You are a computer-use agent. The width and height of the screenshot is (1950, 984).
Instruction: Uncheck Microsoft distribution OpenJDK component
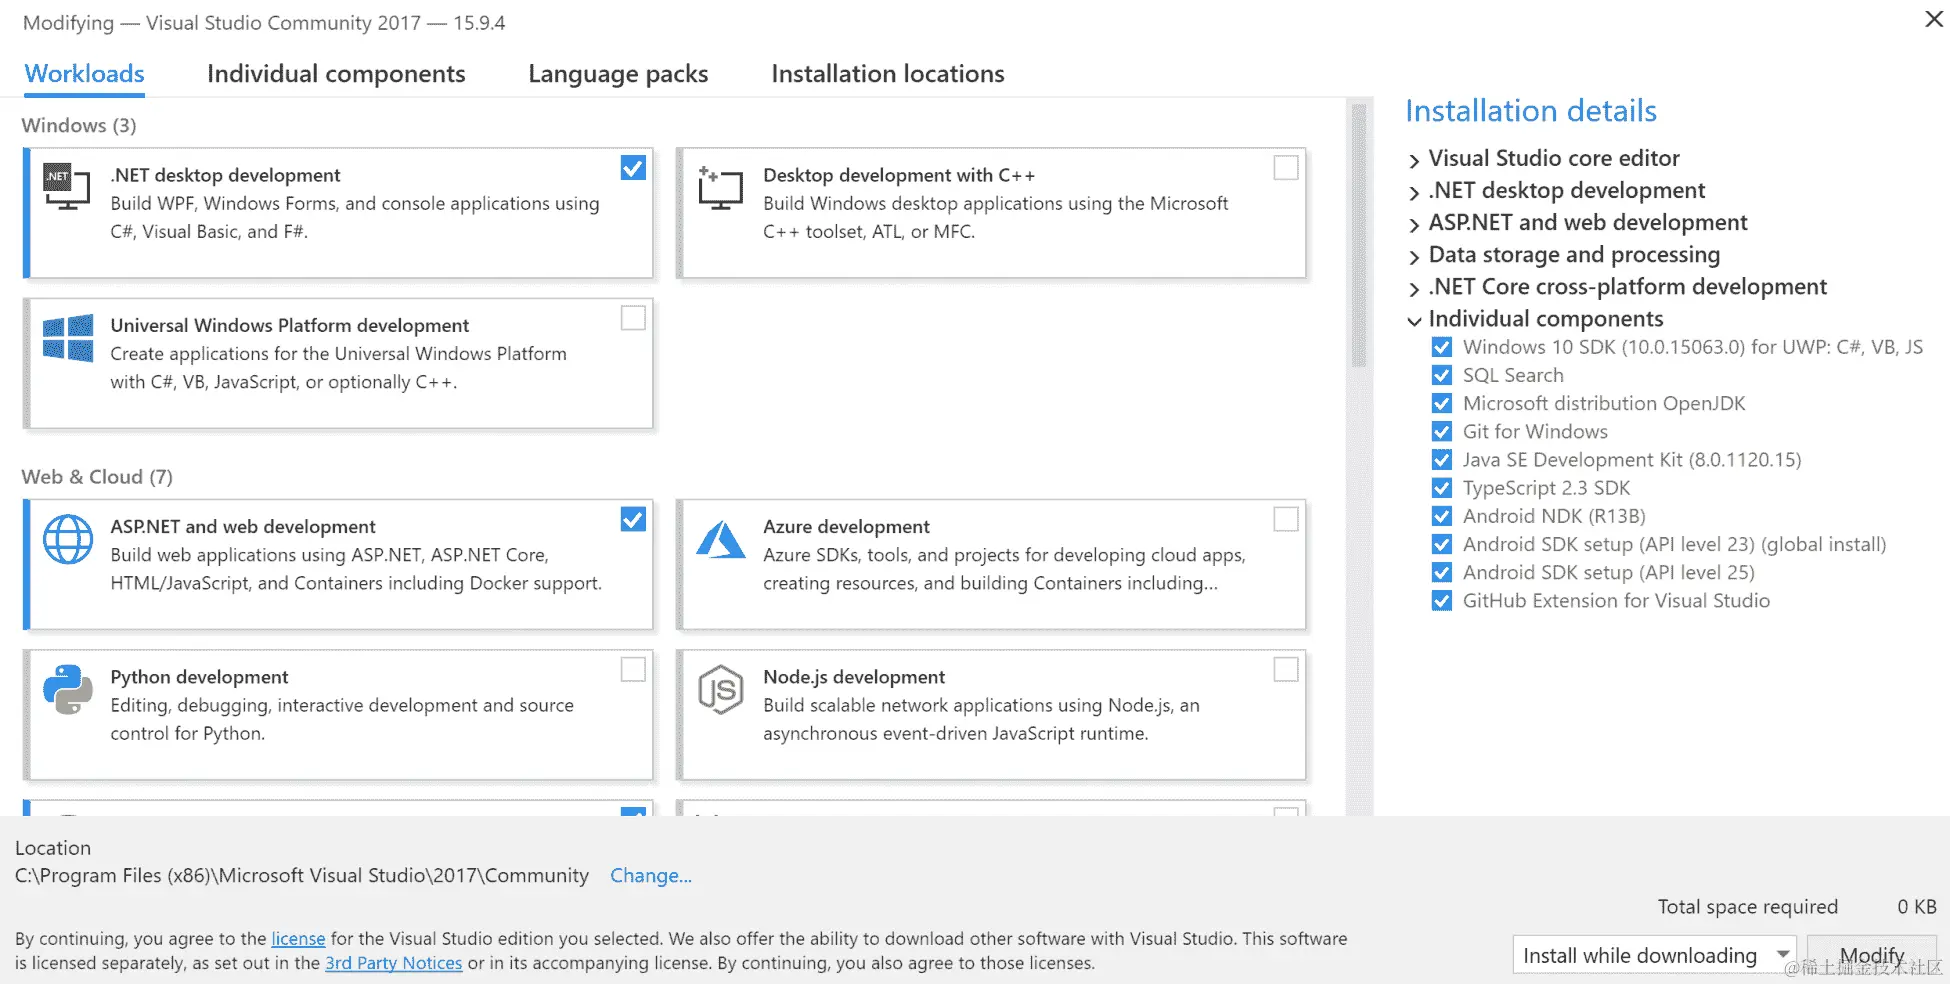pyautogui.click(x=1441, y=403)
